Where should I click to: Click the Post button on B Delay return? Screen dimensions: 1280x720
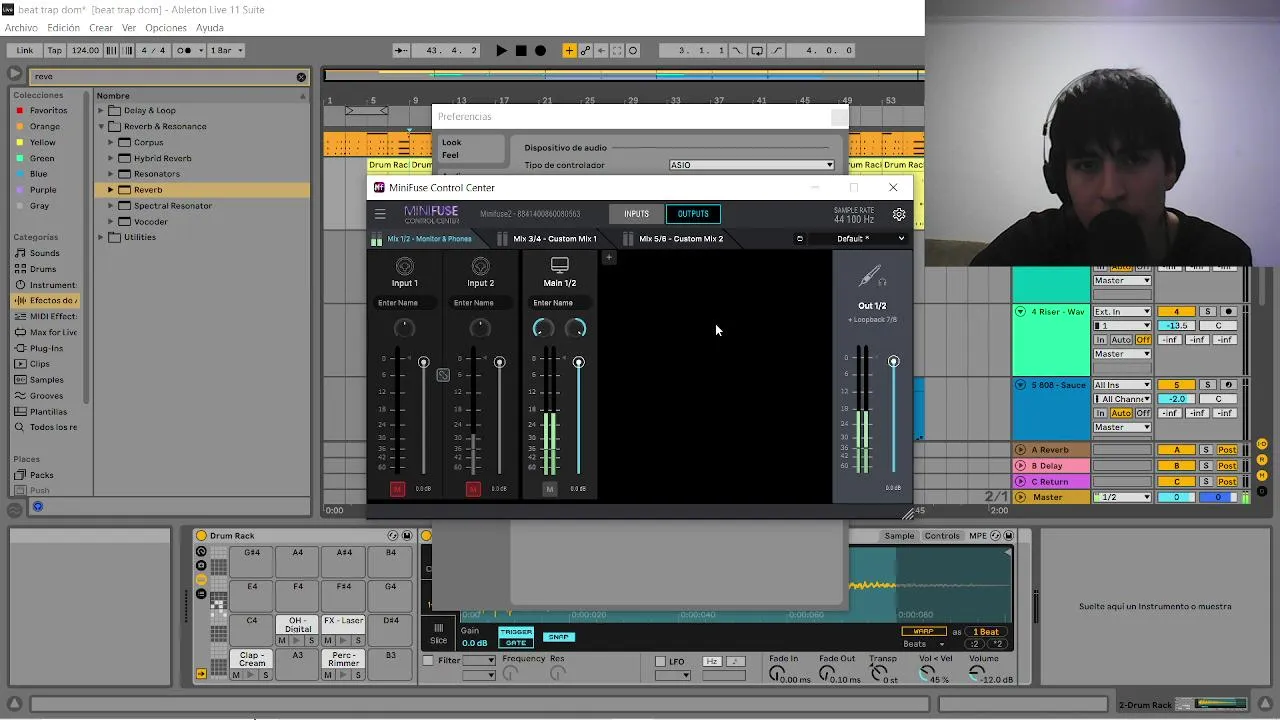(x=1227, y=466)
